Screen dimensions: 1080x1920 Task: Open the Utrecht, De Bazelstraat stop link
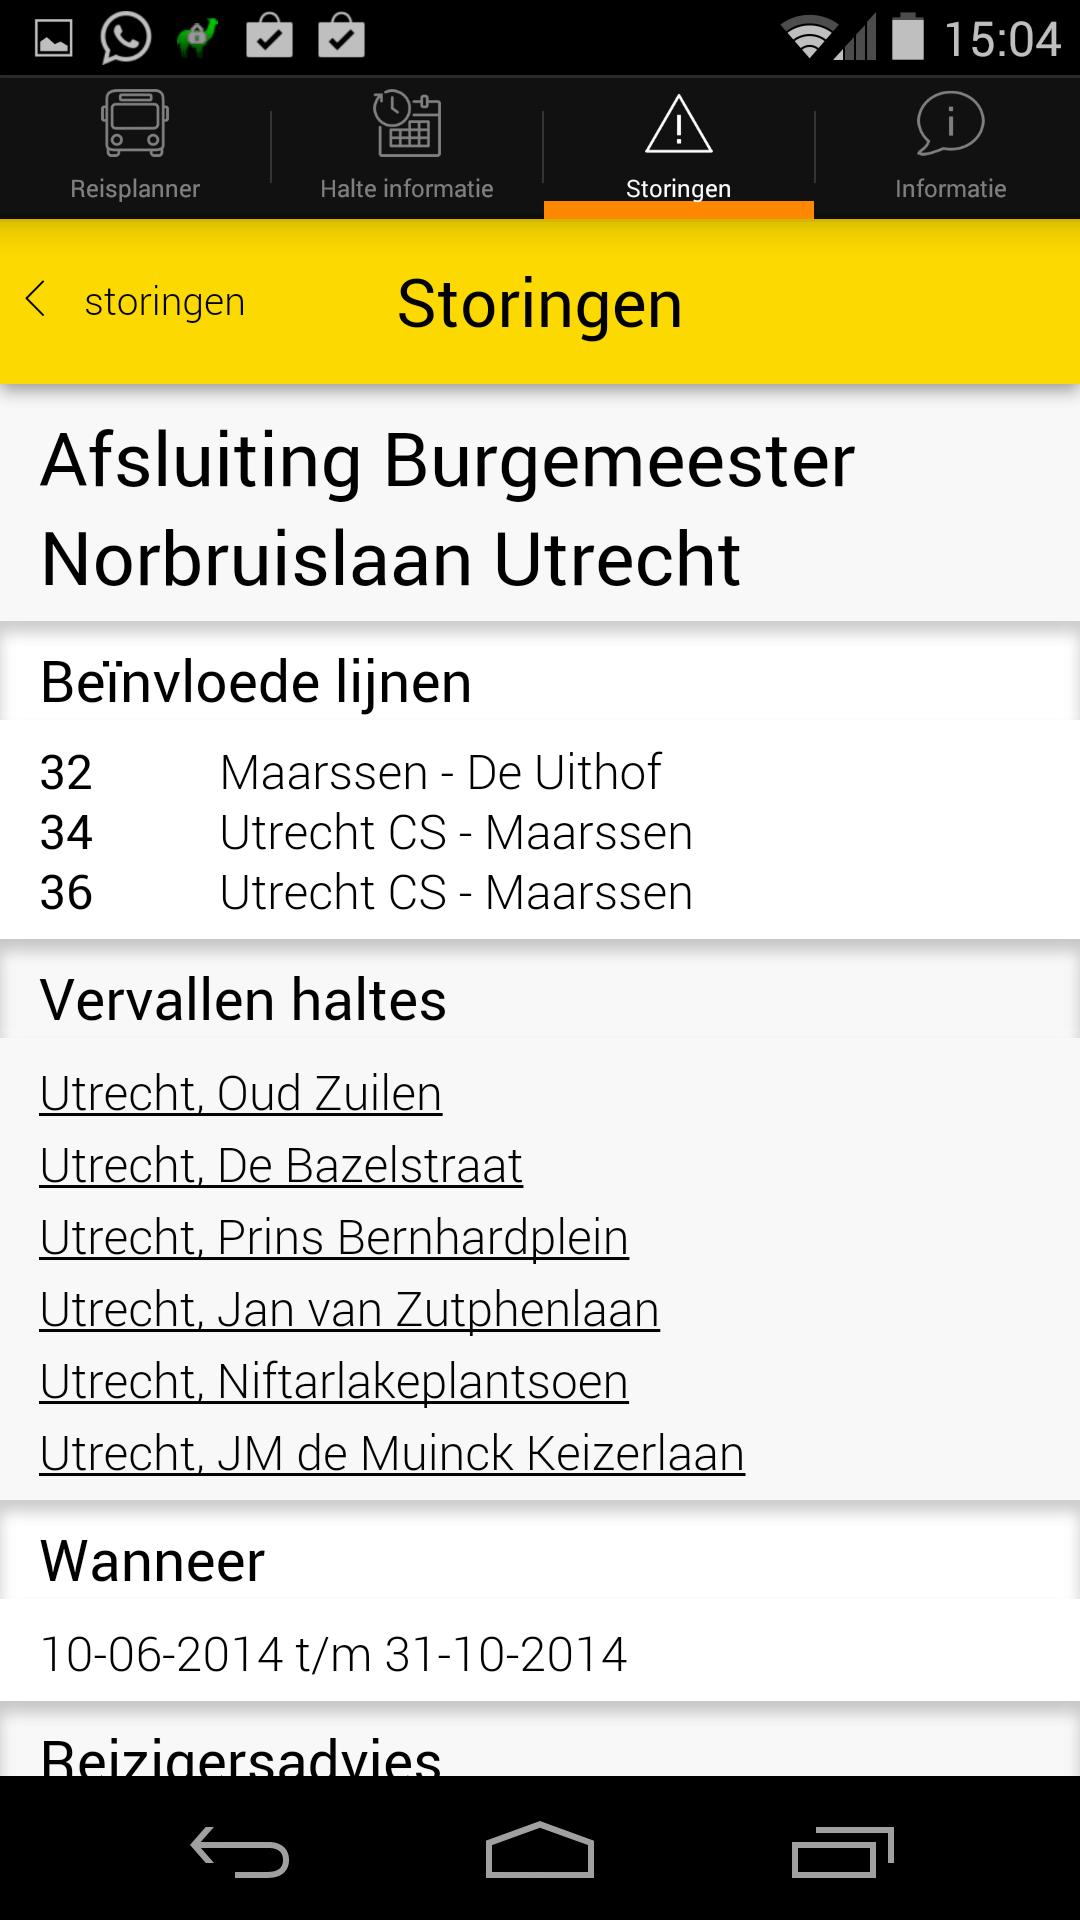281,1165
